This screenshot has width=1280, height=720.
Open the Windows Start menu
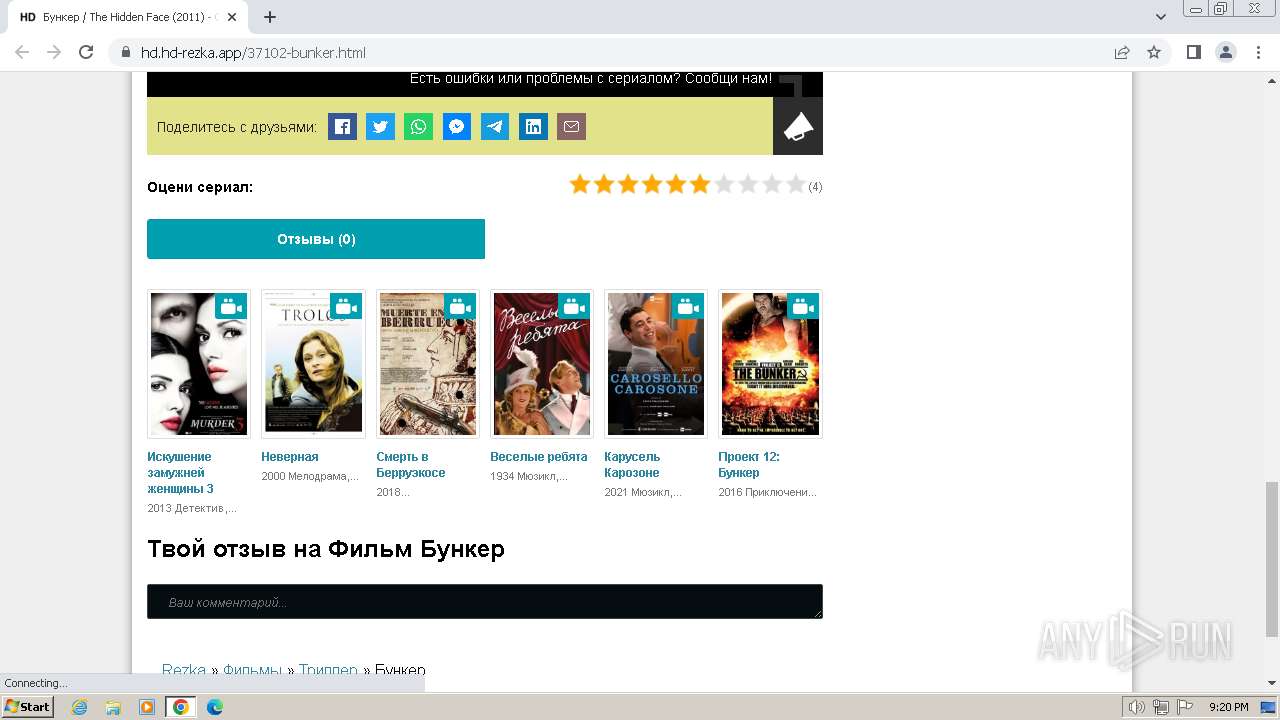click(x=28, y=707)
